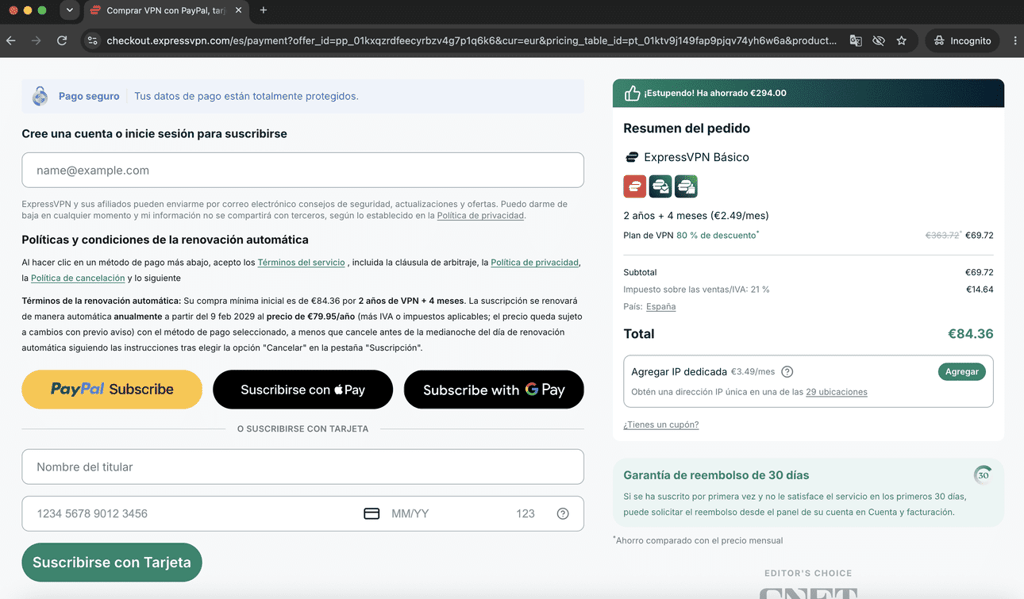Click the thumbs-up savings icon

click(632, 93)
